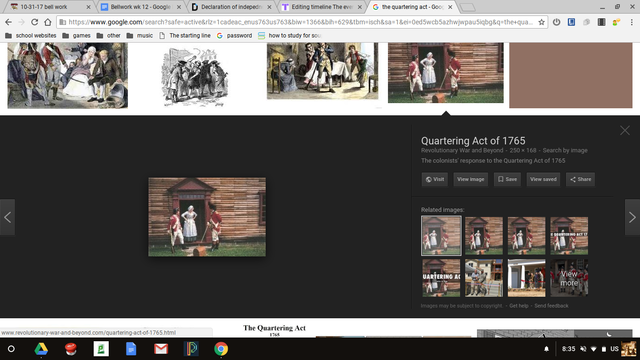Click the View image button
This screenshot has height=360, width=640.
click(471, 179)
